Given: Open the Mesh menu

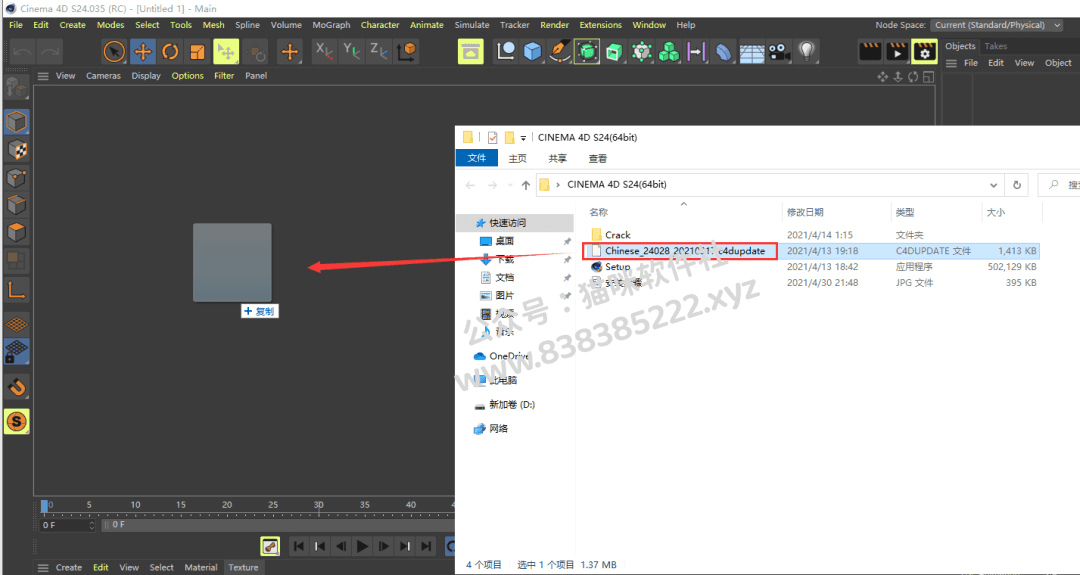Looking at the screenshot, I should 214,25.
